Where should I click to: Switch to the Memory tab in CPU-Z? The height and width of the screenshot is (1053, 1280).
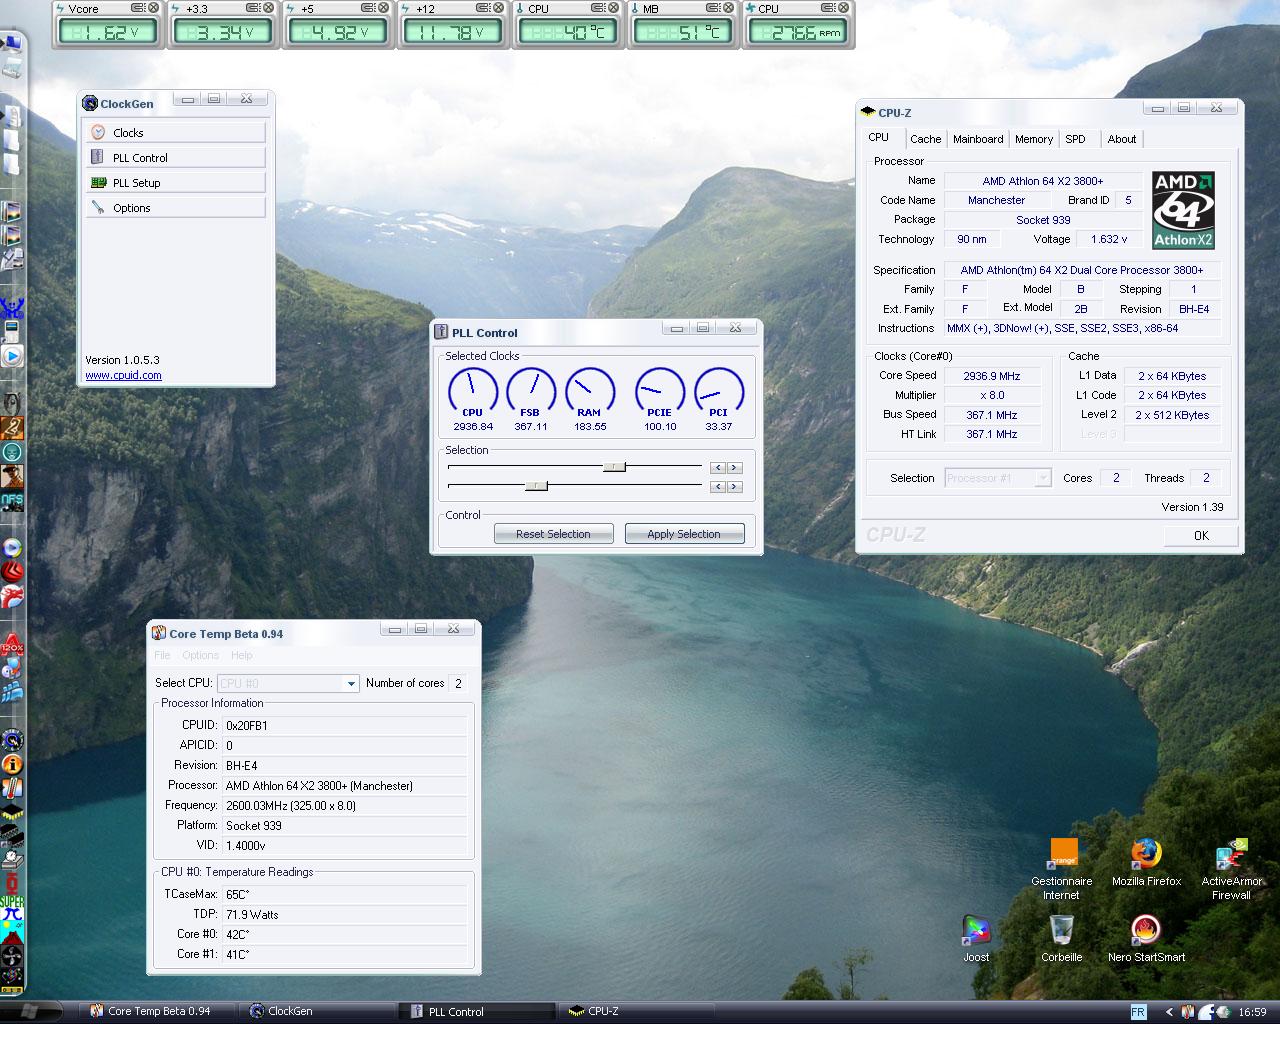(1034, 139)
